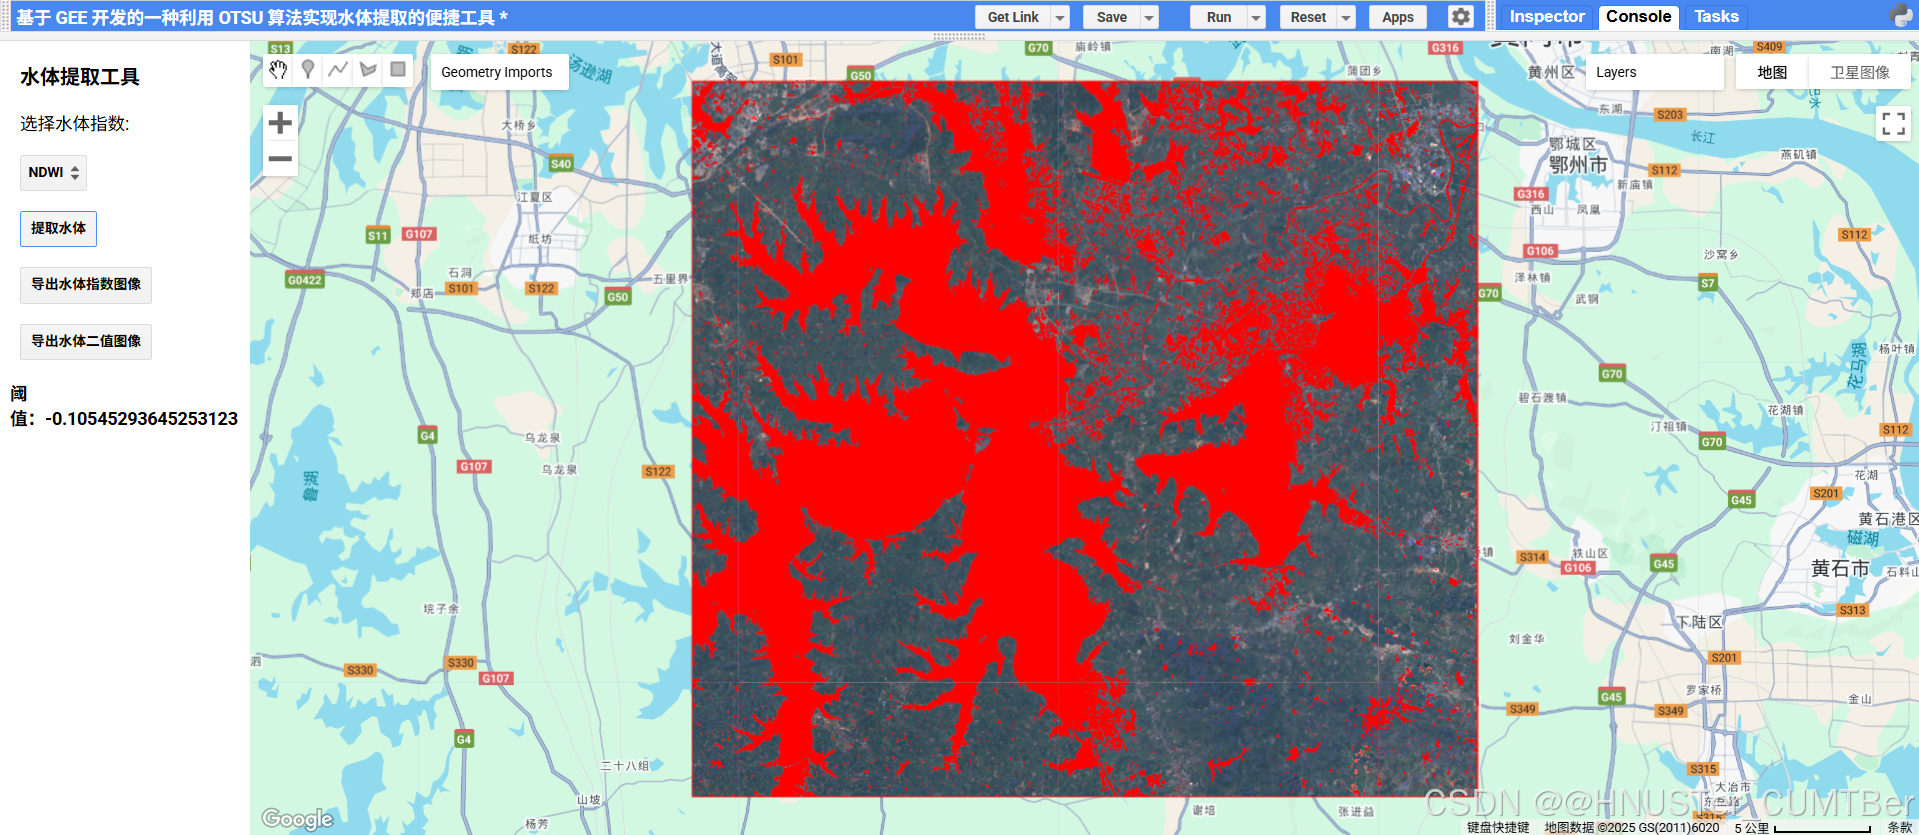The height and width of the screenshot is (835, 1919).
Task: Run the script
Action: coord(1218,17)
